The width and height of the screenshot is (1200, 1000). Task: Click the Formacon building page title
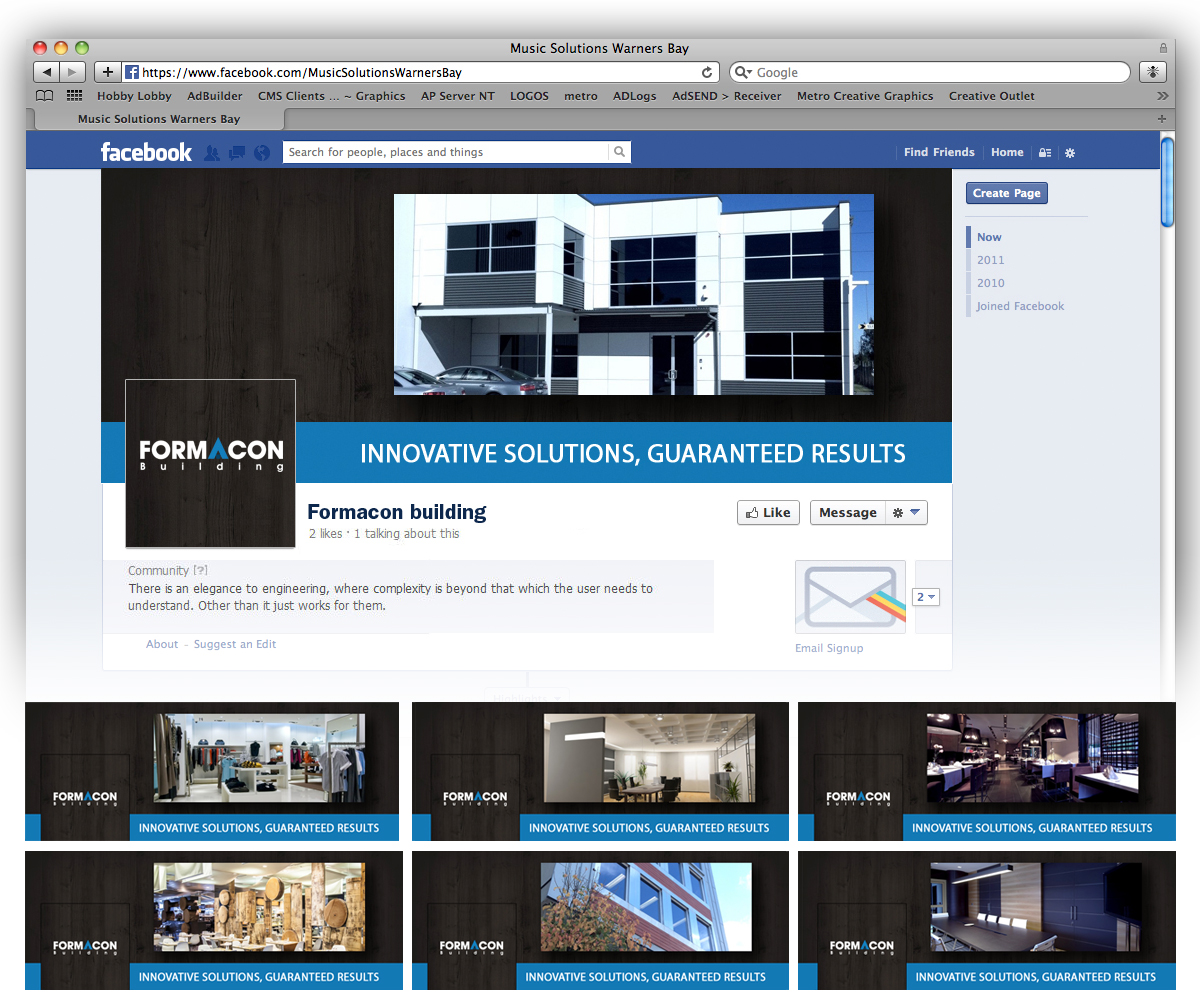[397, 512]
